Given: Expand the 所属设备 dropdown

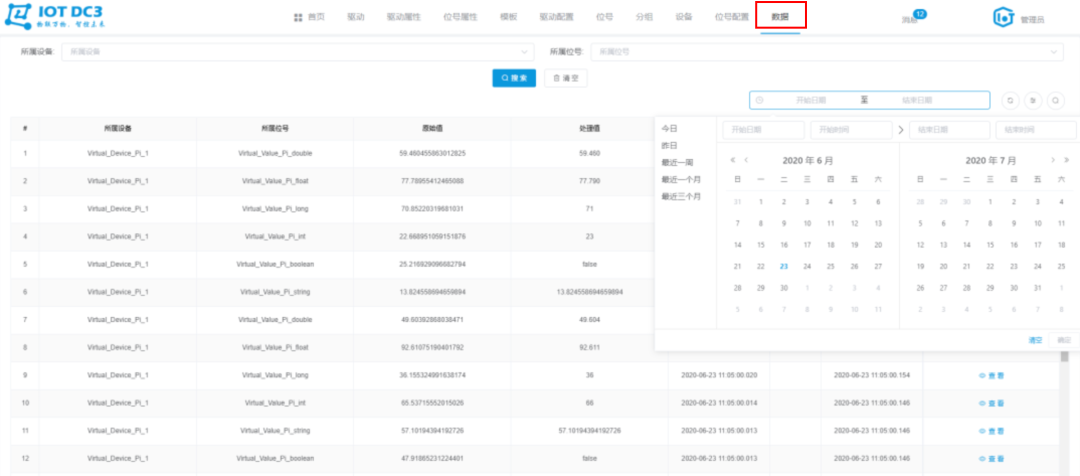Looking at the screenshot, I should click(x=298, y=52).
